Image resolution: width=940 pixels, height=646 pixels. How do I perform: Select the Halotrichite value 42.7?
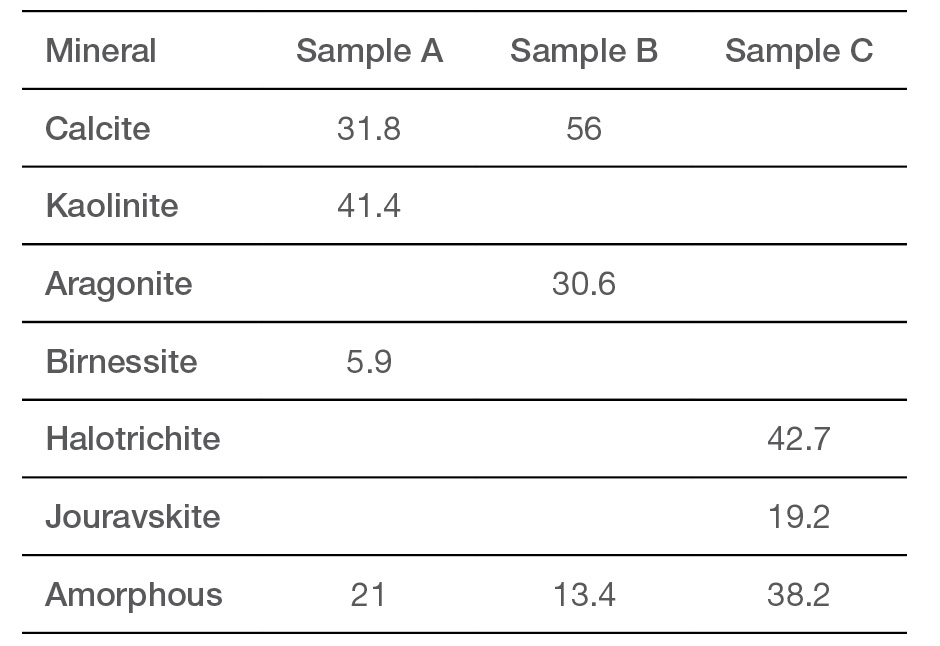pos(799,439)
